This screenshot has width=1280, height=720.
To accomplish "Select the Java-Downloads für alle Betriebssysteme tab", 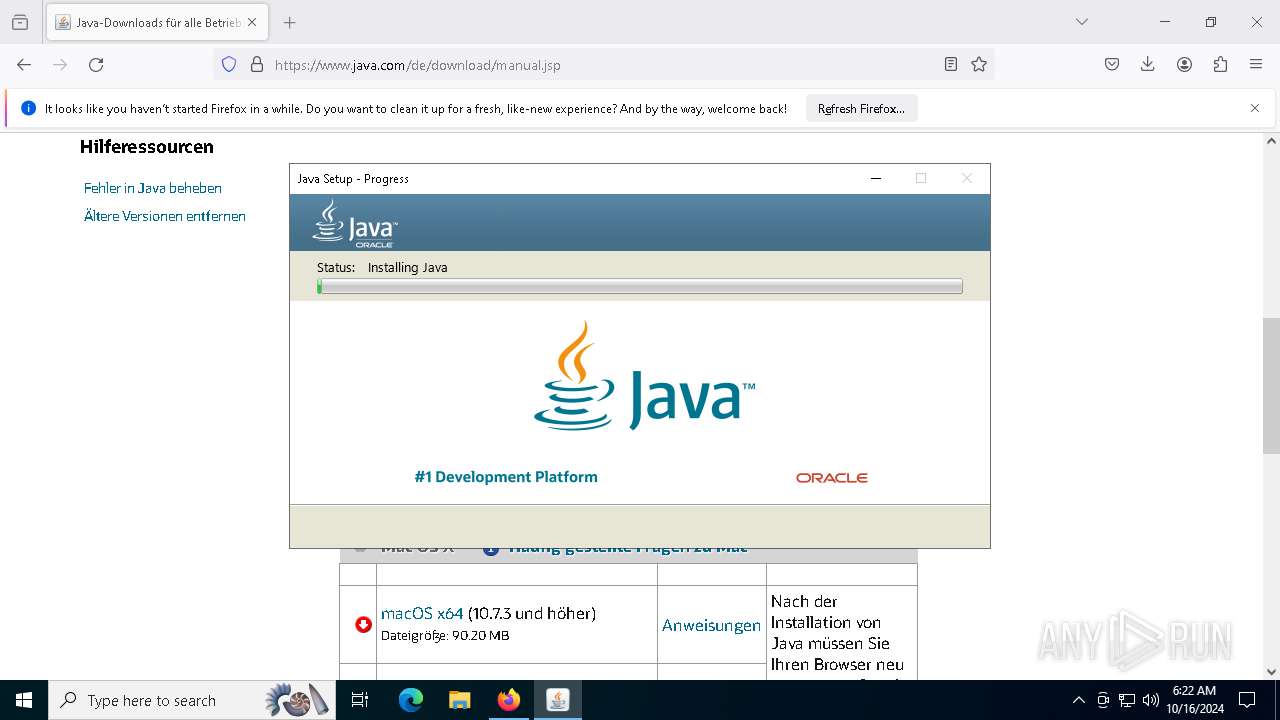I will pos(157,22).
